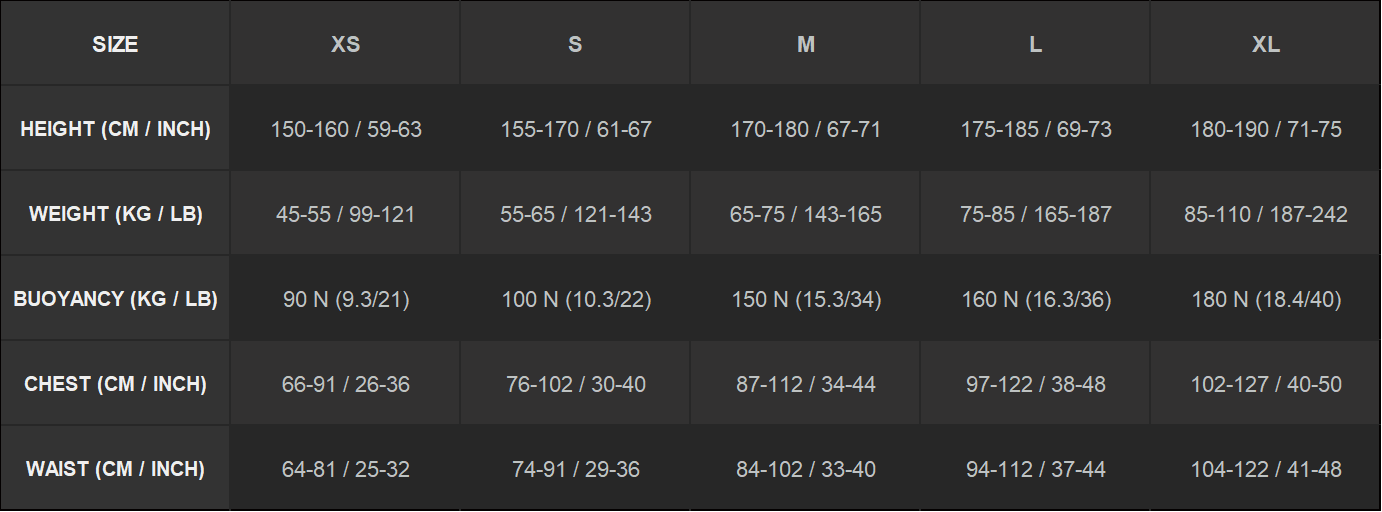Click the XS height cell 150-160 / 59-63
This screenshot has width=1382, height=512.
pyautogui.click(x=345, y=129)
